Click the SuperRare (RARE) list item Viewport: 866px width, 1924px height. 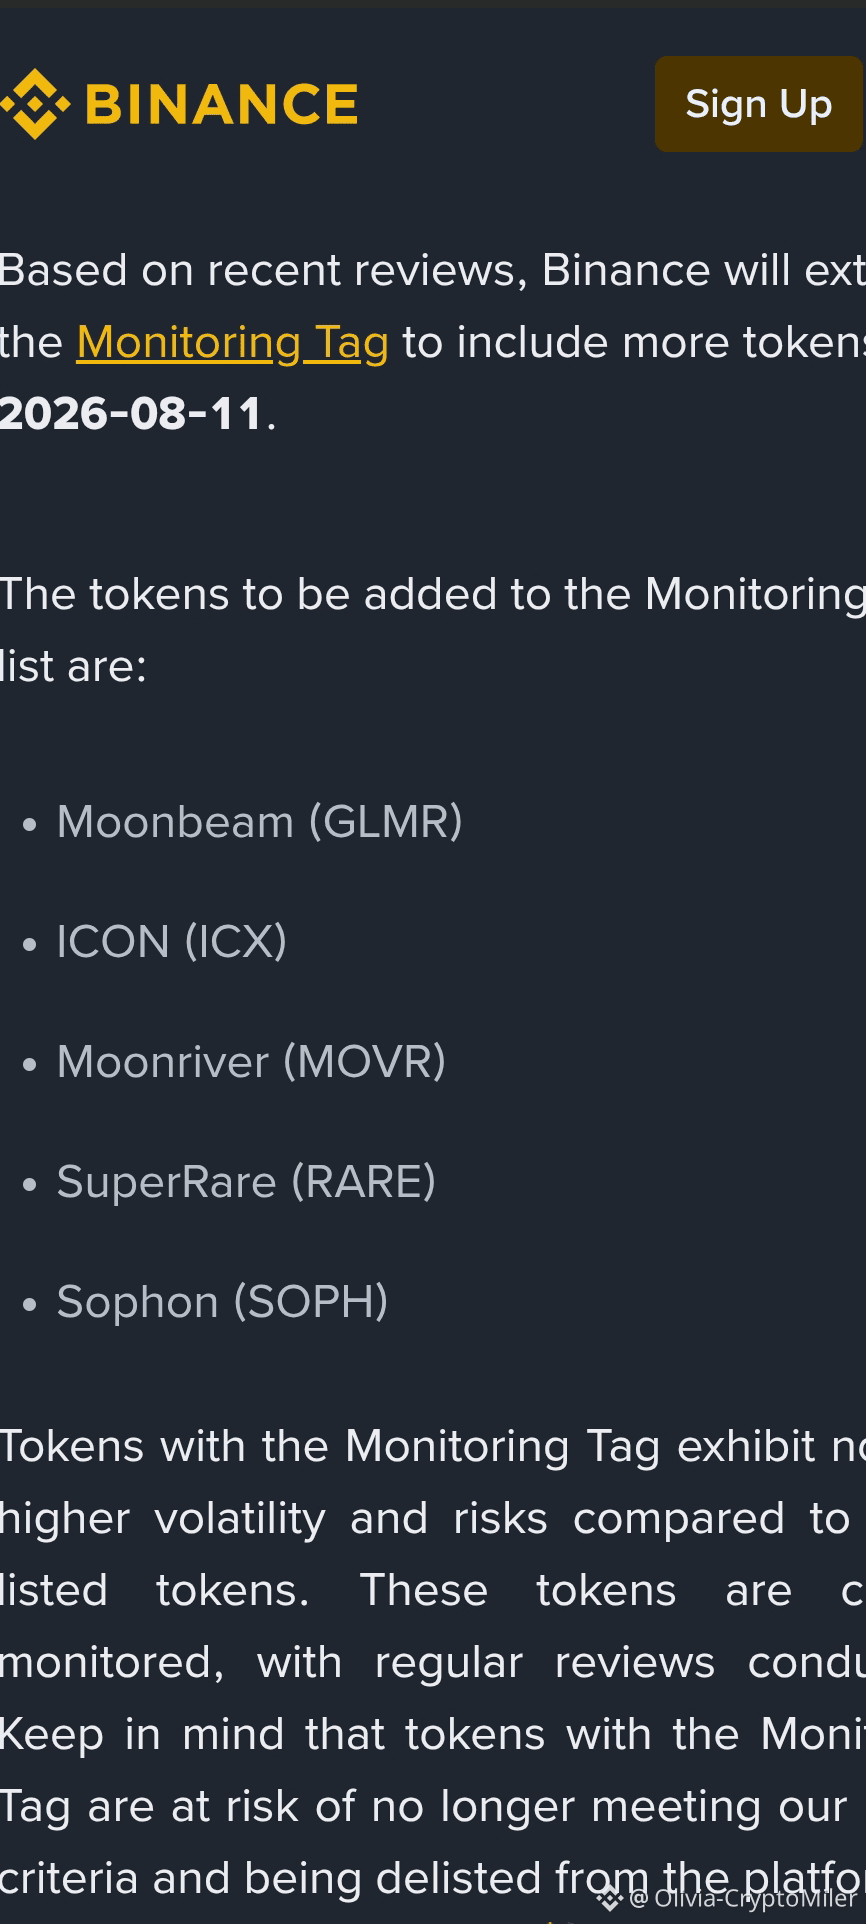pos(246,1182)
